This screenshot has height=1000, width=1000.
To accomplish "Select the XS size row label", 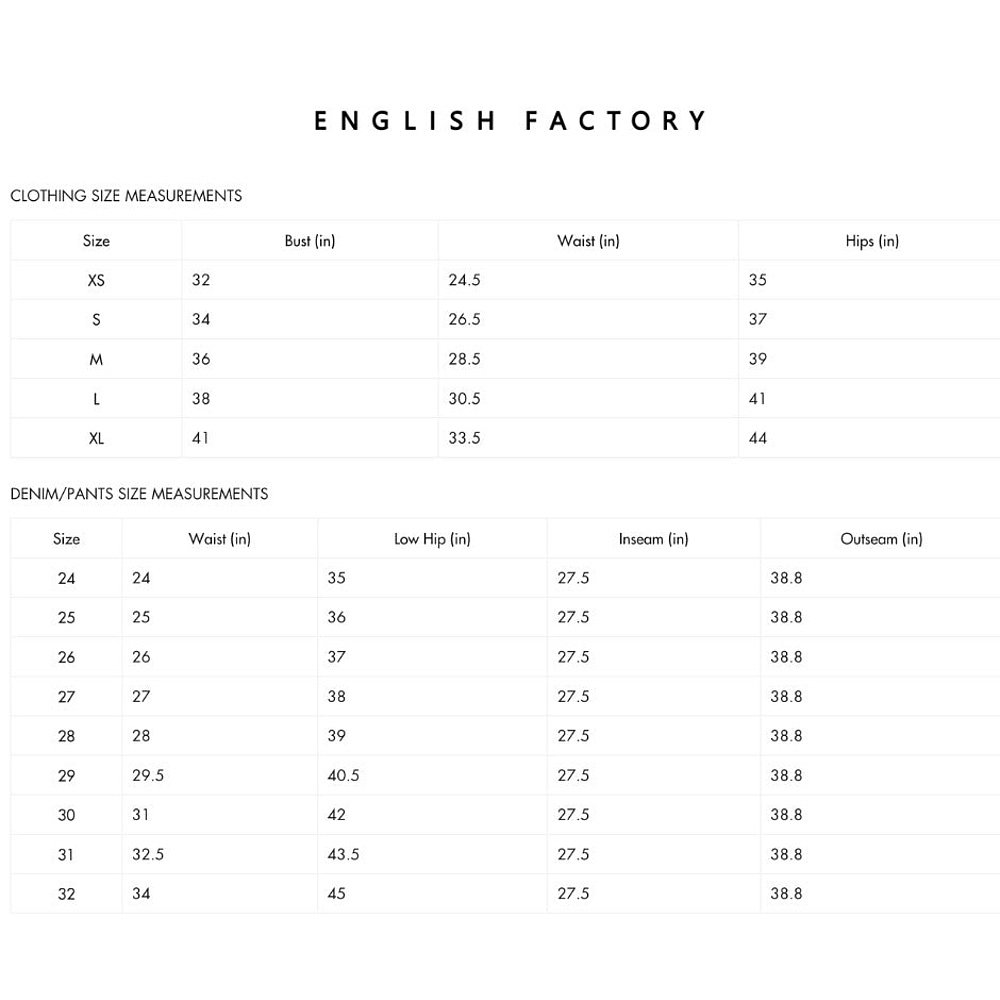I will tap(96, 281).
